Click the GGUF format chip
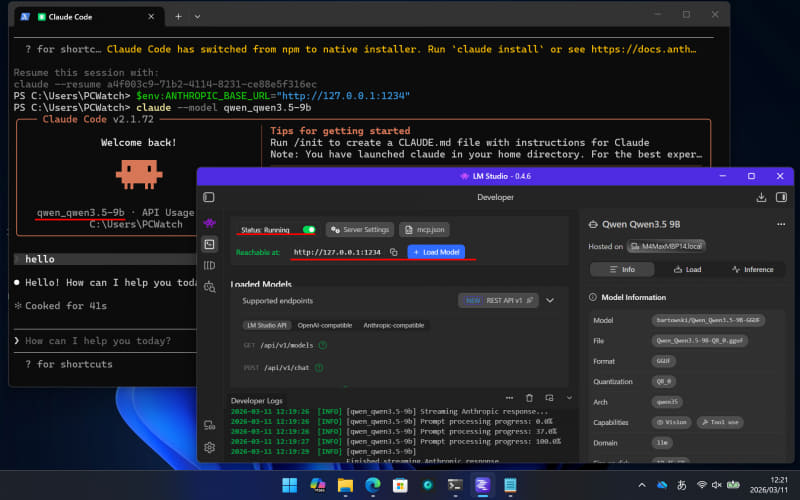 (x=663, y=361)
